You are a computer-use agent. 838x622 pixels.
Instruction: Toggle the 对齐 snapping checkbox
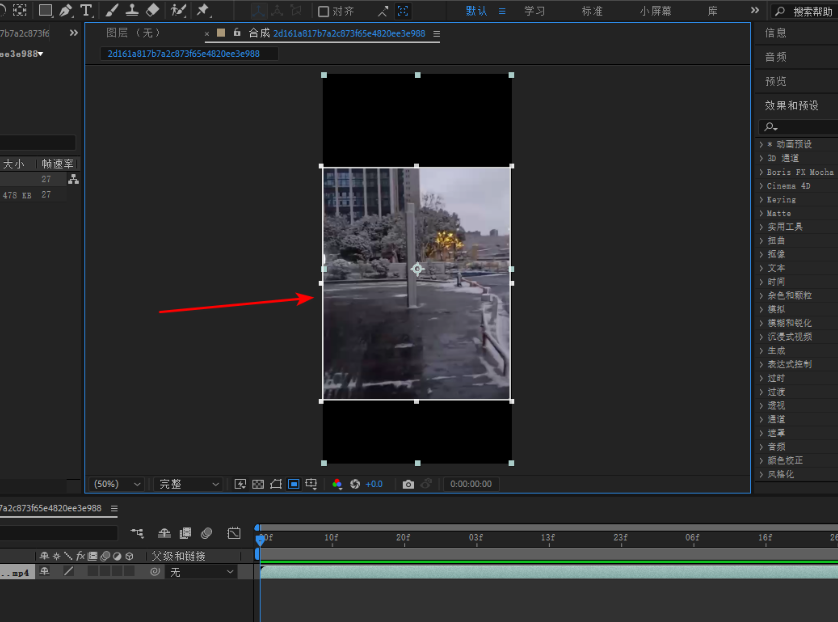pyautogui.click(x=323, y=11)
